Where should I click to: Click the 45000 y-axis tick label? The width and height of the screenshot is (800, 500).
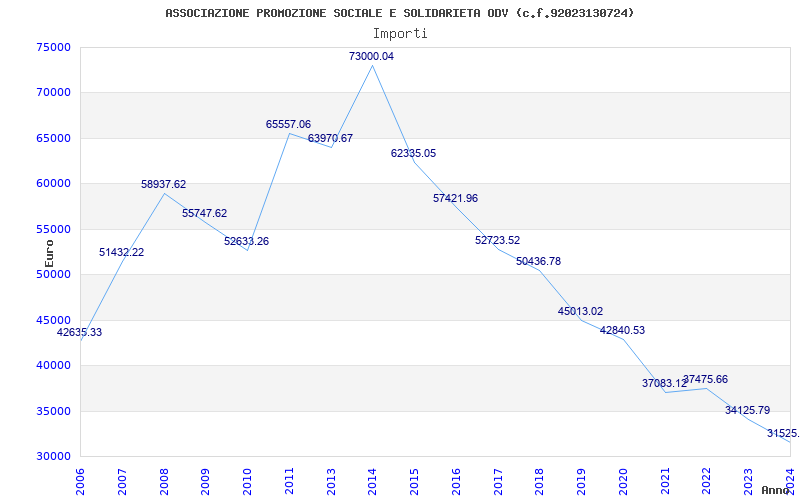(x=54, y=320)
